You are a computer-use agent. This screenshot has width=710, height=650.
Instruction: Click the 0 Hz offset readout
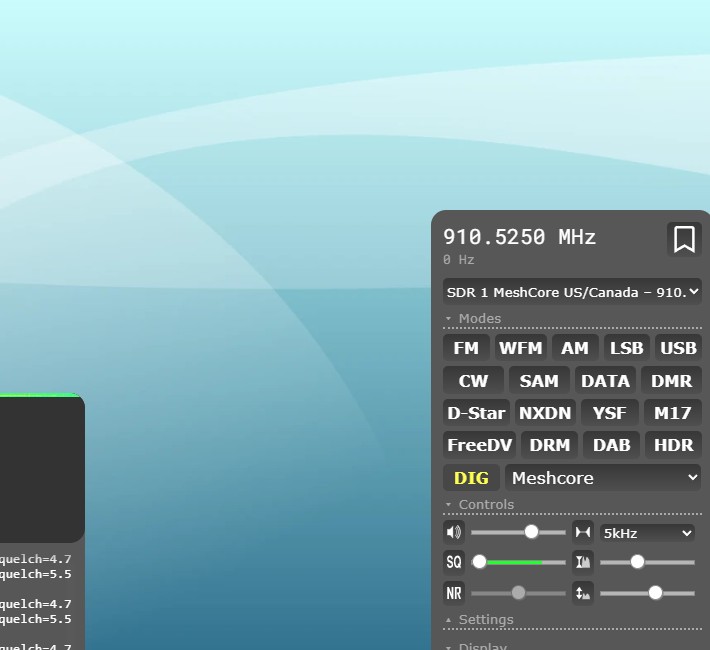pos(459,260)
